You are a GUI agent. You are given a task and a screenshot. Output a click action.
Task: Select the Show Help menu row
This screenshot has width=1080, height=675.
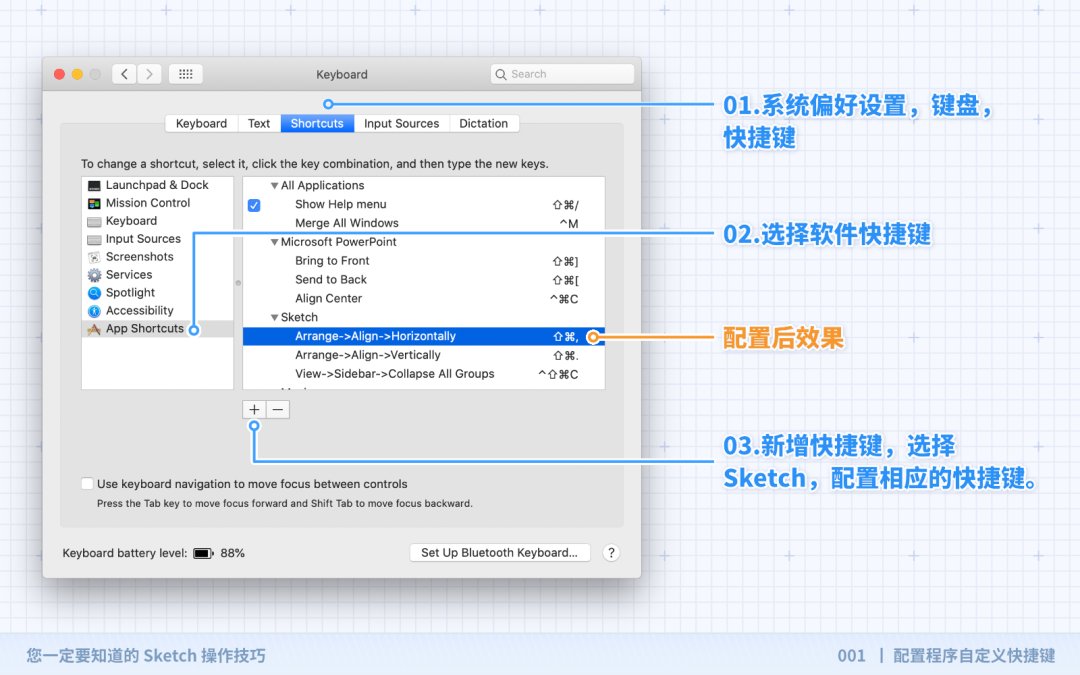pos(424,205)
